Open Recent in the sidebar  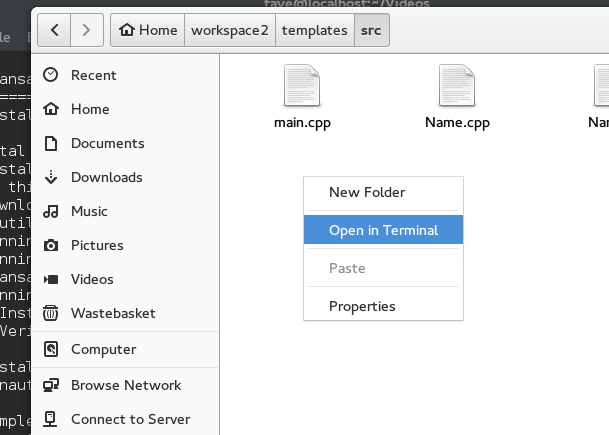tap(125, 75)
